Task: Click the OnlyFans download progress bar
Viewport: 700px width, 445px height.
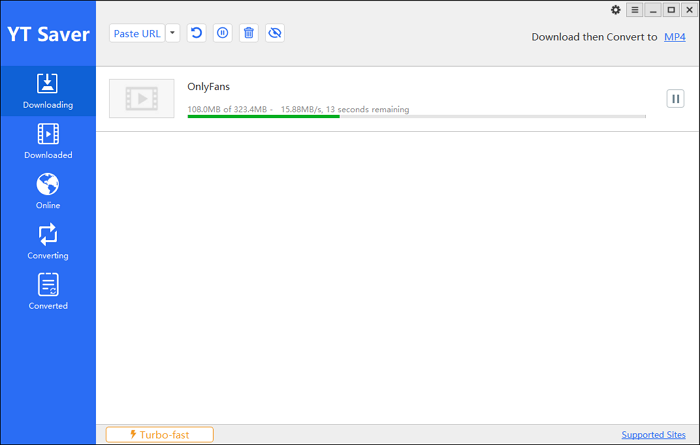Action: 417,116
